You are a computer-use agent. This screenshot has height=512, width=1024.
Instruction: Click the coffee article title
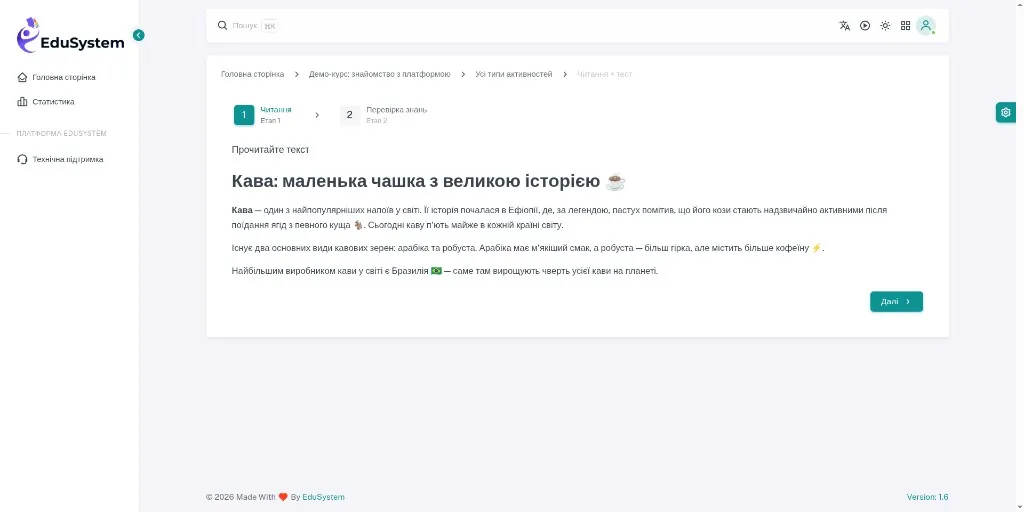pos(429,182)
